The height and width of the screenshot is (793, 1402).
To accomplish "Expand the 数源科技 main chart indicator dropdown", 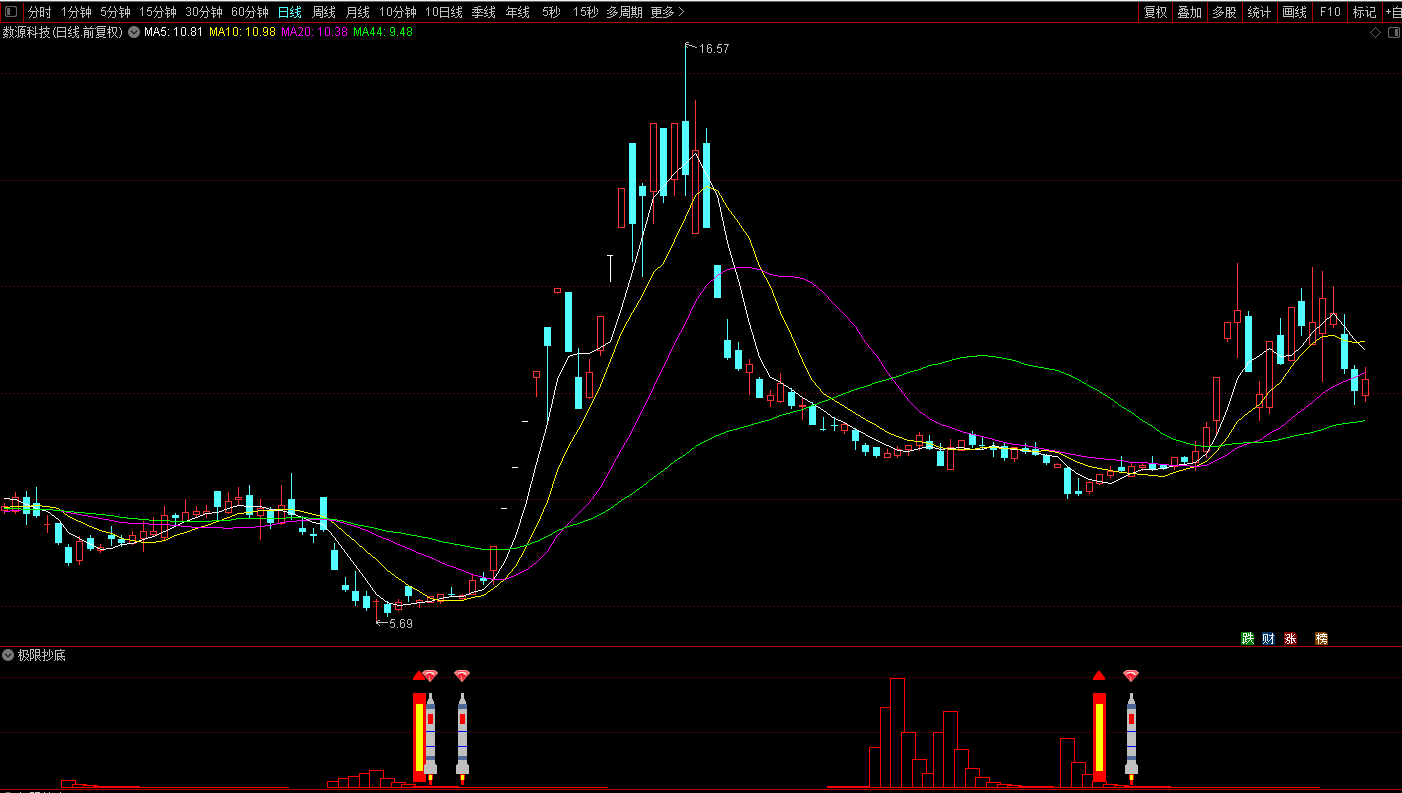I will 133,32.
